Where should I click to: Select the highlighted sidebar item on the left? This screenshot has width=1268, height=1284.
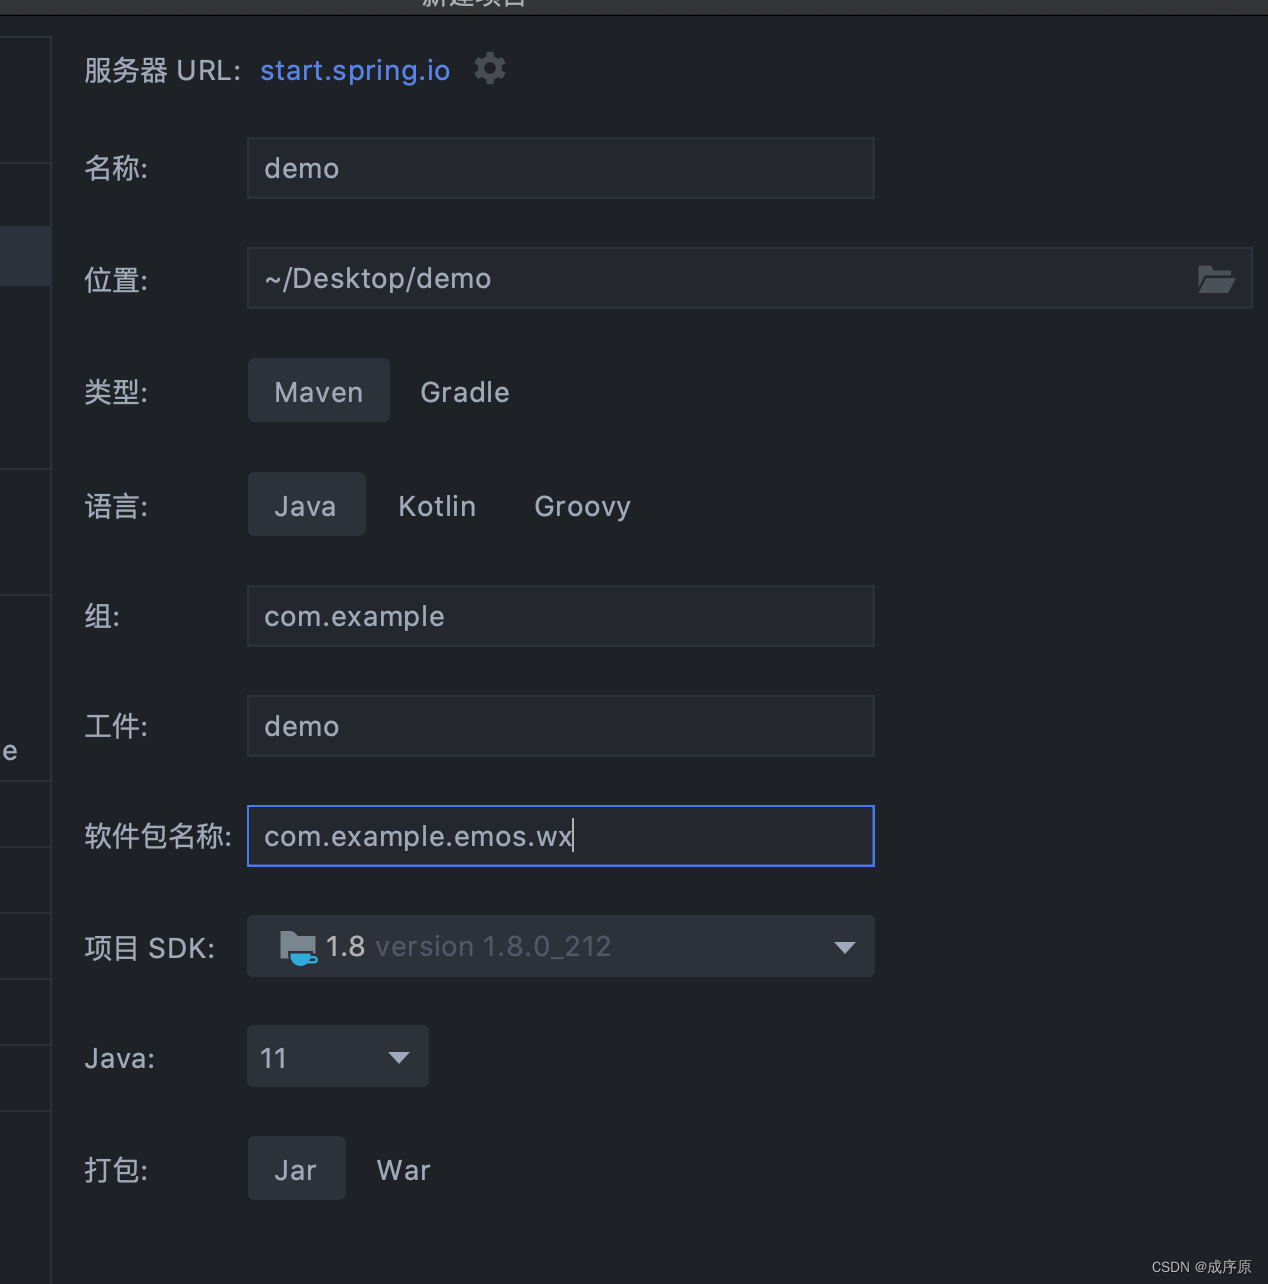pos(25,256)
